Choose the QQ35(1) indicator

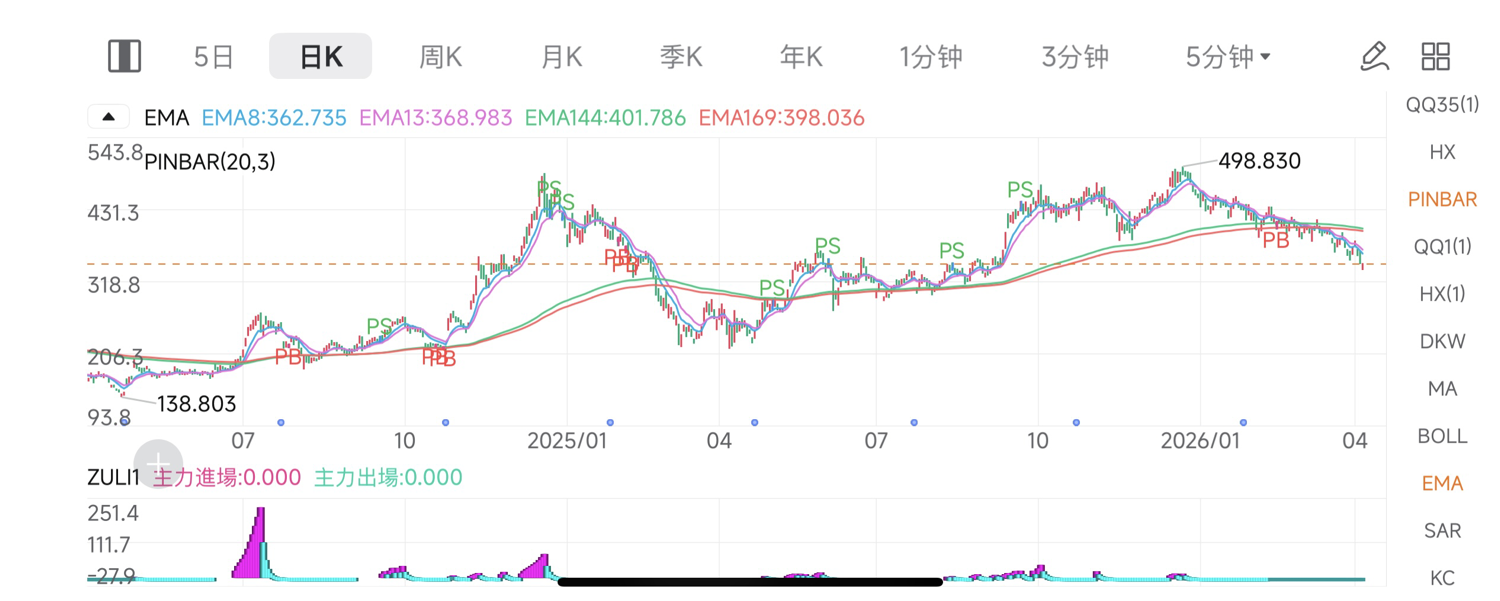point(1442,104)
